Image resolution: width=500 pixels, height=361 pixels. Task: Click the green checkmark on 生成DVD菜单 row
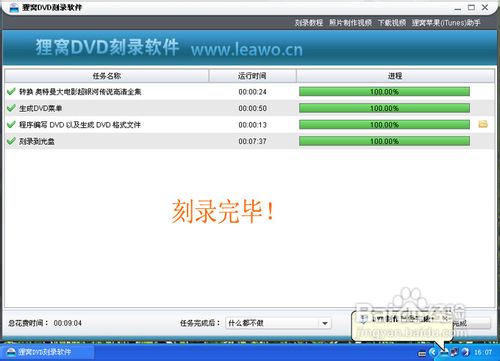11,108
